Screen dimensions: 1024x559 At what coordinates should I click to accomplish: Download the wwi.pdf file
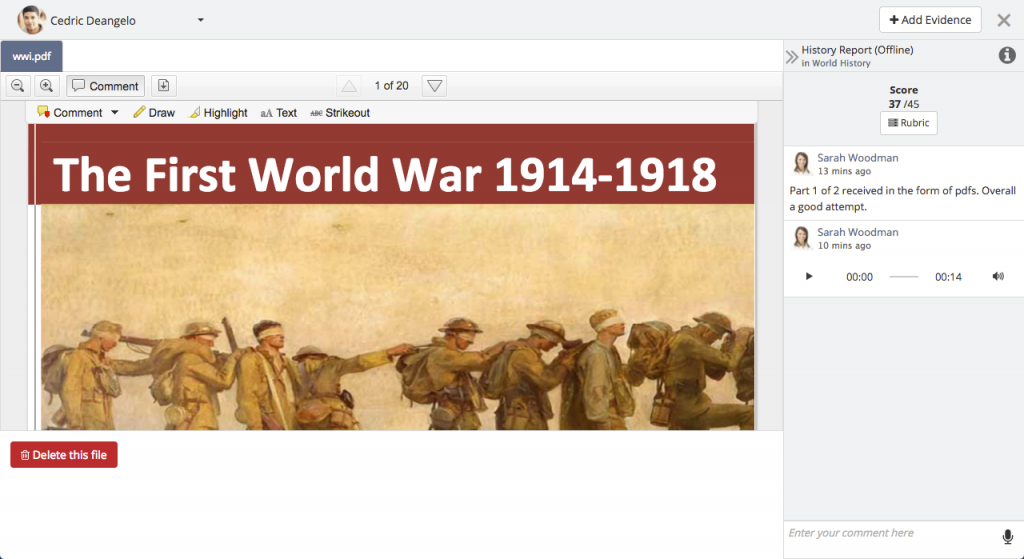164,86
